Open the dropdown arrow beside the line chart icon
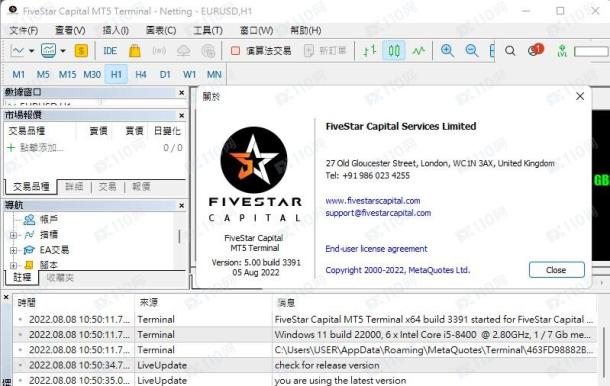This screenshot has height=386, width=610. pos(32,51)
